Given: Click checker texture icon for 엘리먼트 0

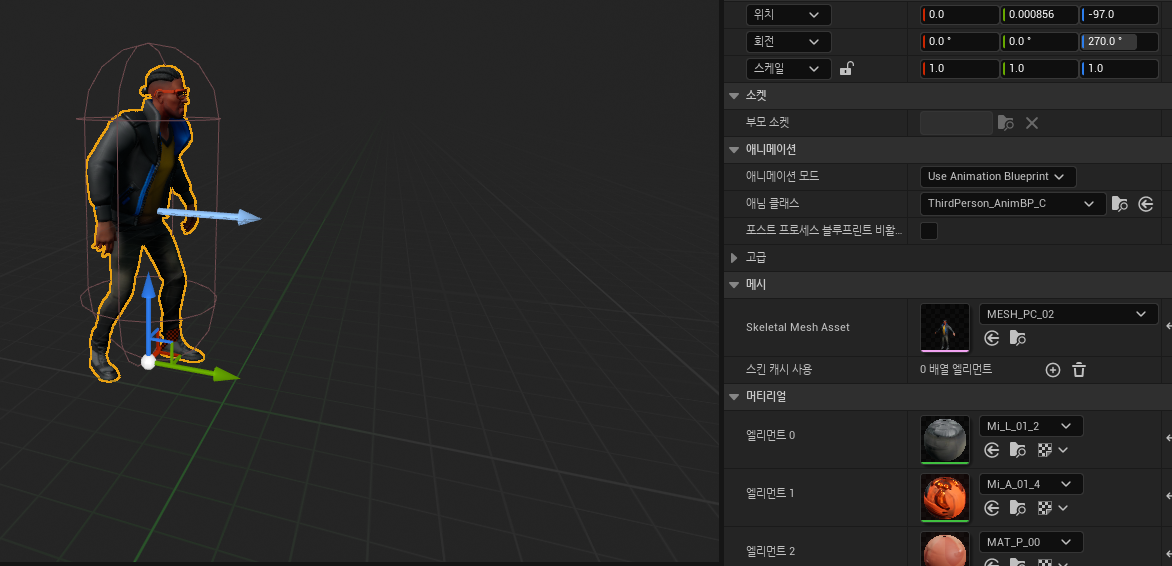Looking at the screenshot, I should [x=1045, y=450].
